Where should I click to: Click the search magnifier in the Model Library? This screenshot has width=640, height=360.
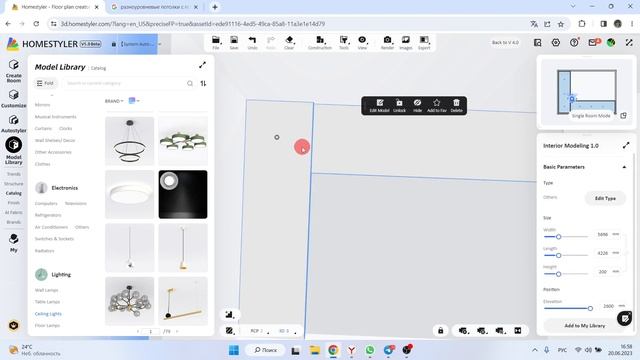pyautogui.click(x=190, y=83)
